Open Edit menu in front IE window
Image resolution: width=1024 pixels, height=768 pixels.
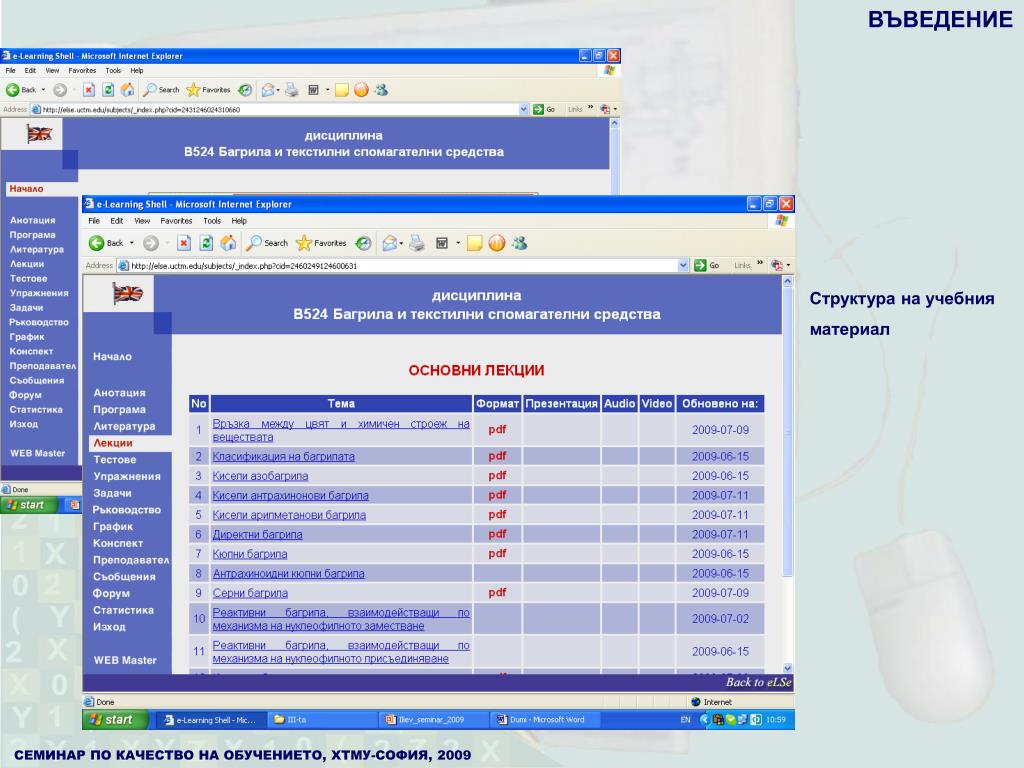[116, 221]
